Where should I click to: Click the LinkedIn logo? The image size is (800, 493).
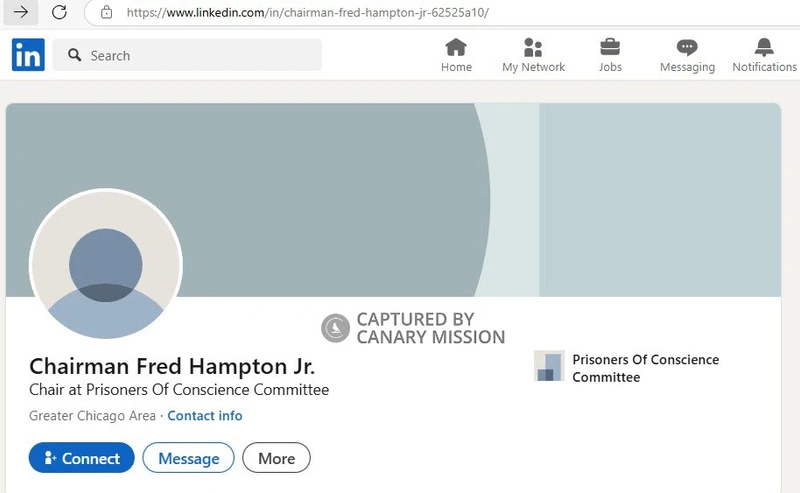tap(28, 55)
